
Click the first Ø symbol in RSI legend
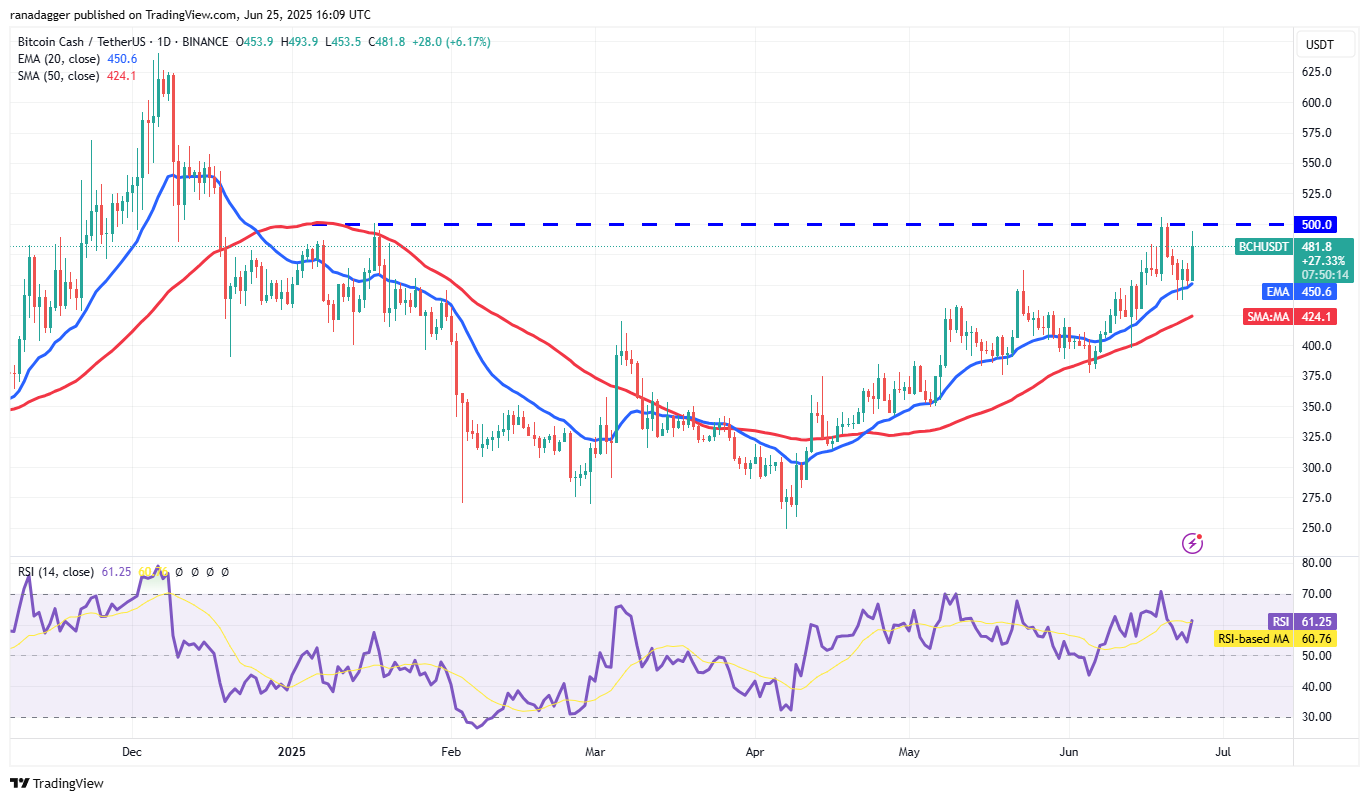pyautogui.click(x=179, y=572)
